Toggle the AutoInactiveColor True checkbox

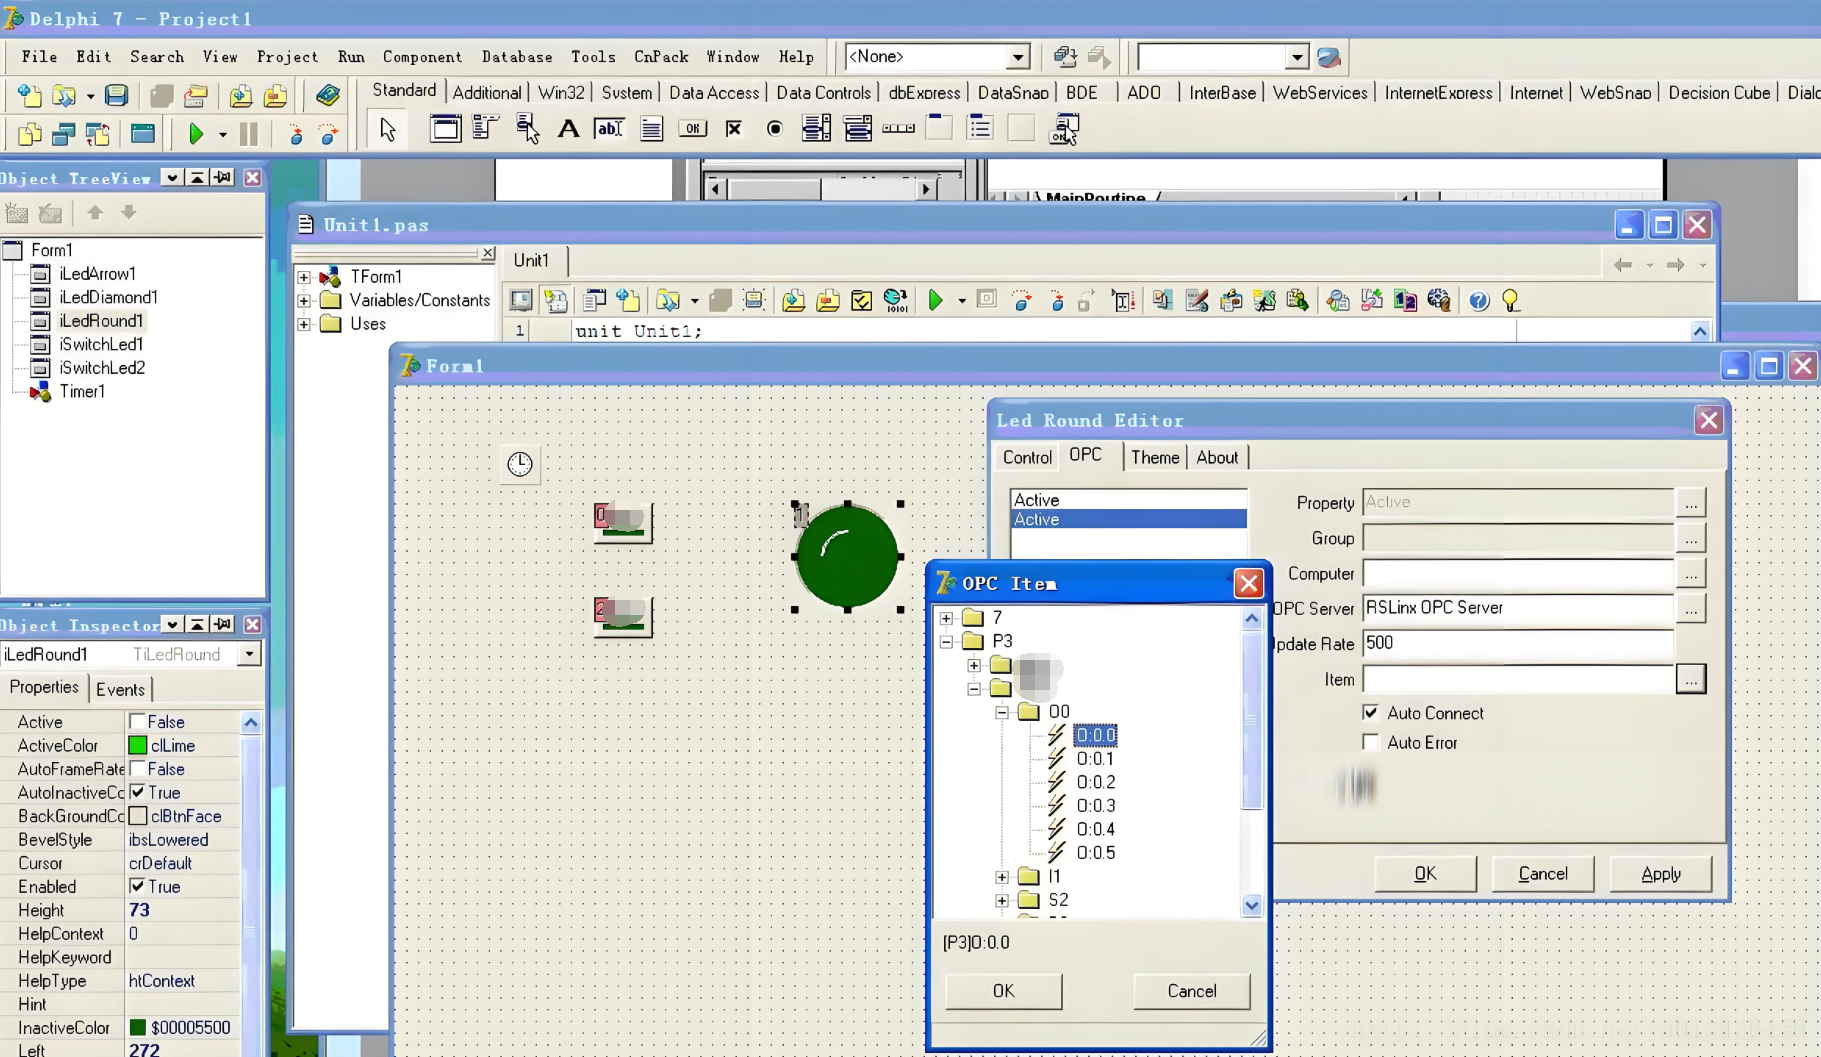coord(137,791)
